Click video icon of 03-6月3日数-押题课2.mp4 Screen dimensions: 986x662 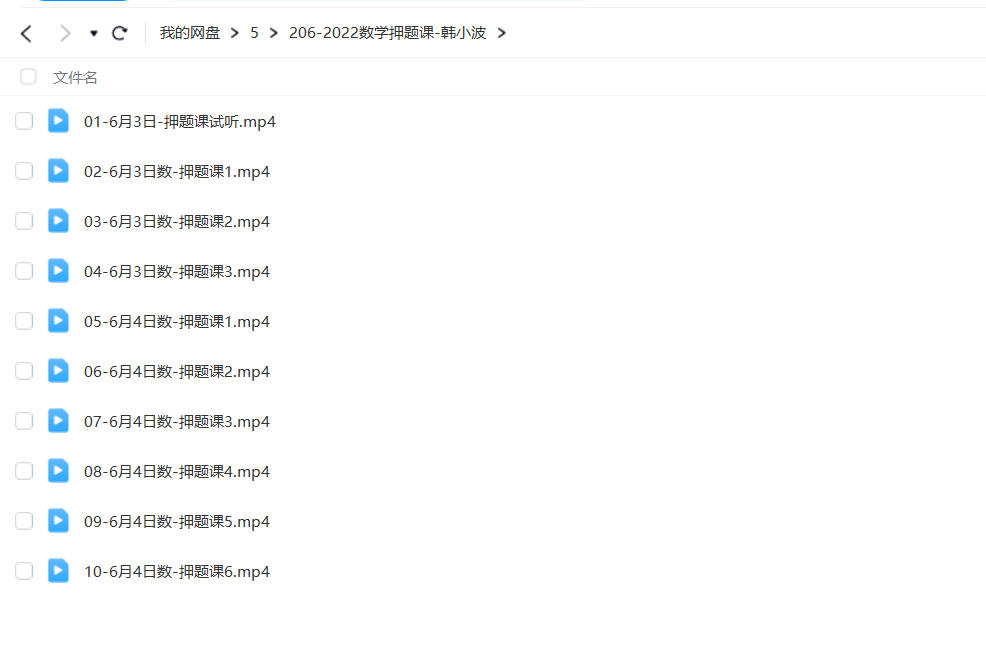[58, 221]
